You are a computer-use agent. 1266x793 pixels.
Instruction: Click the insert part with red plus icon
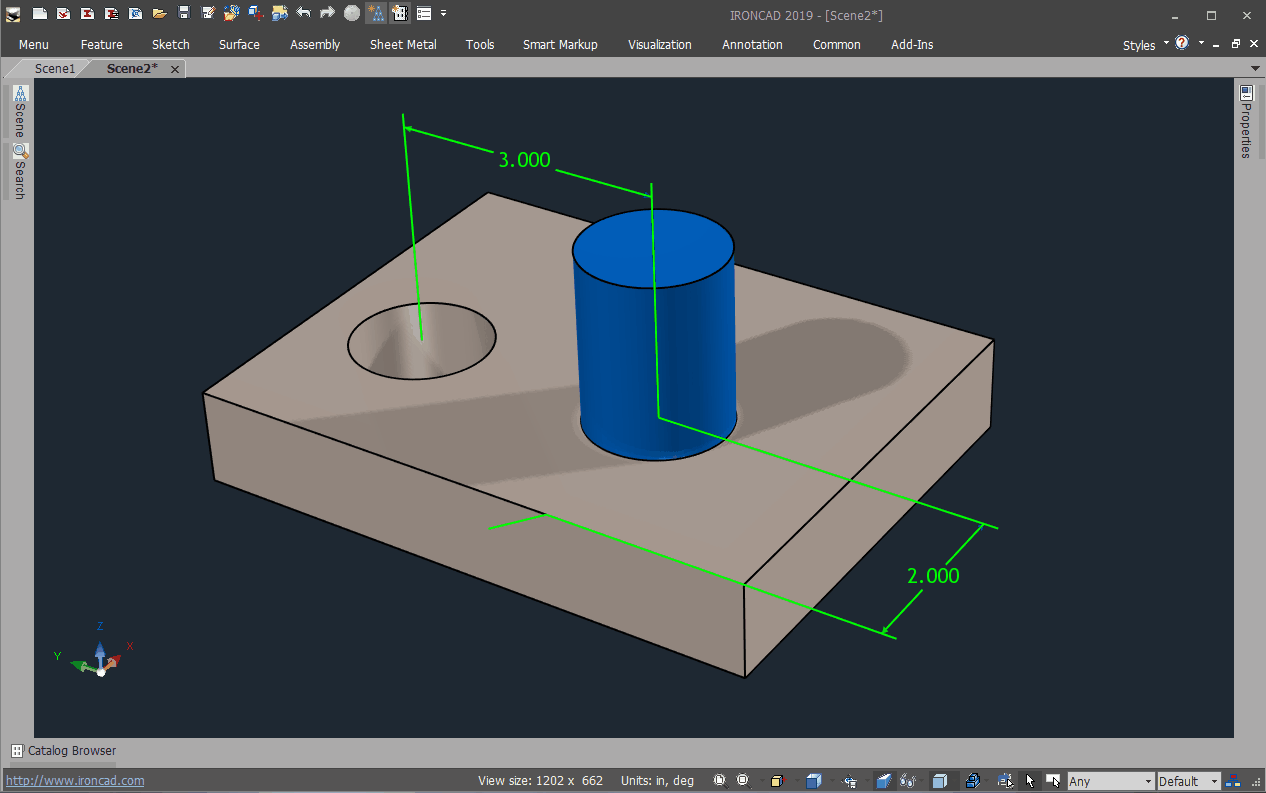pos(255,14)
